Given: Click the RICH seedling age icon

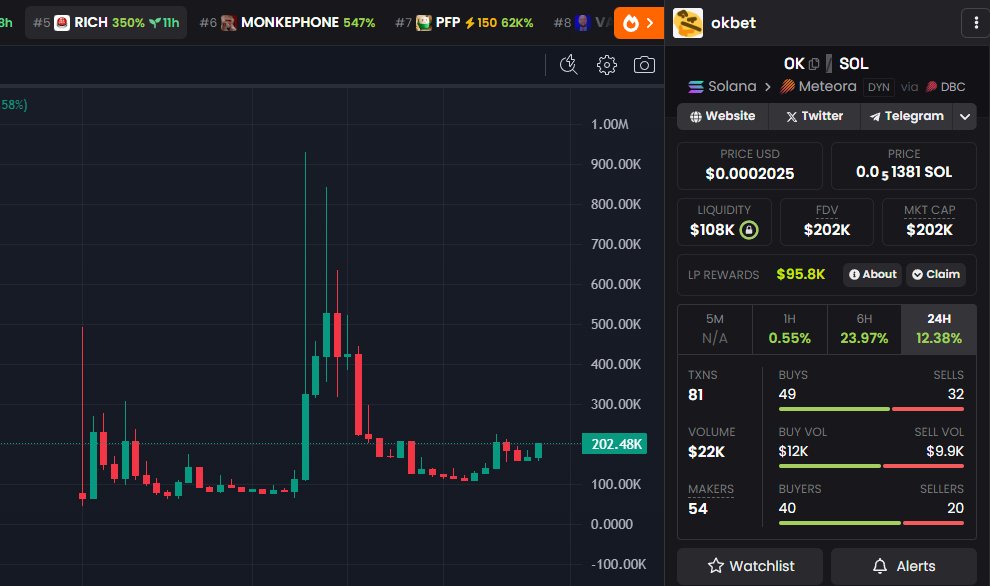Looking at the screenshot, I should [x=155, y=23].
